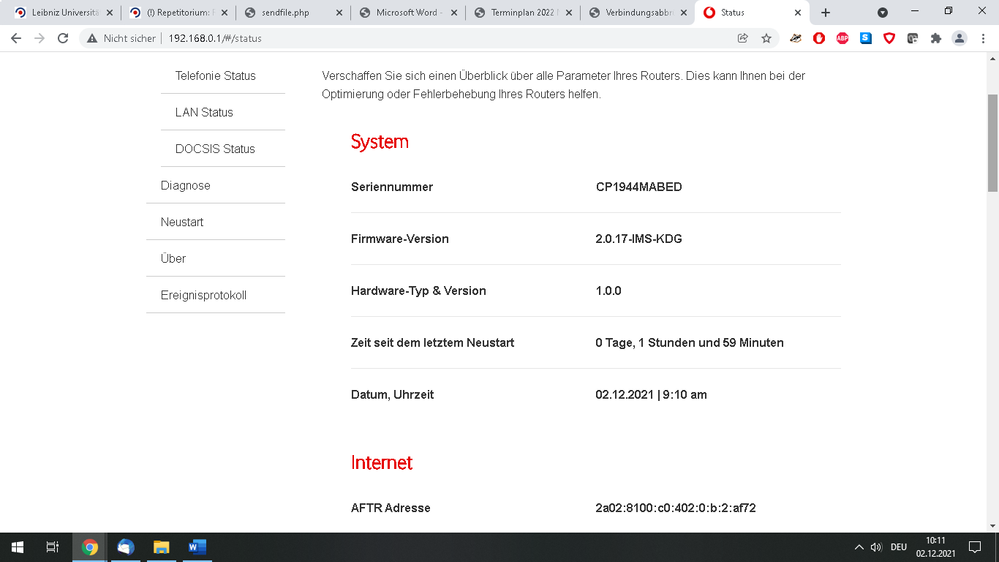Screen dimensions: 999x562
Task: Click the AFTR address value
Action: 675,508
